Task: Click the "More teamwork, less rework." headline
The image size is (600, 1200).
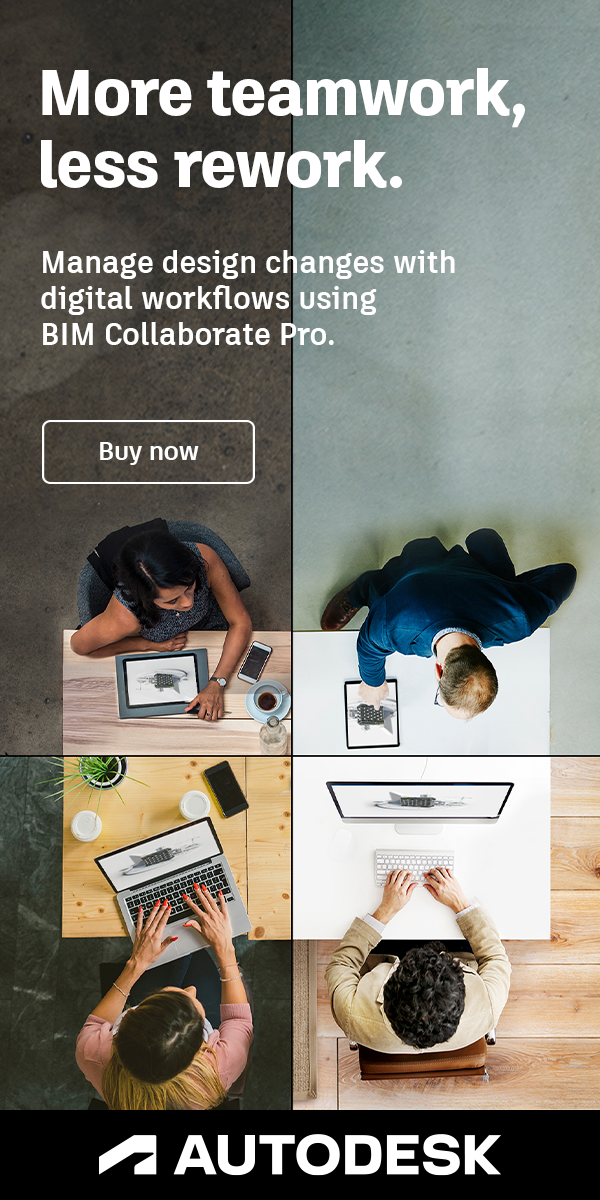Action: point(283,129)
